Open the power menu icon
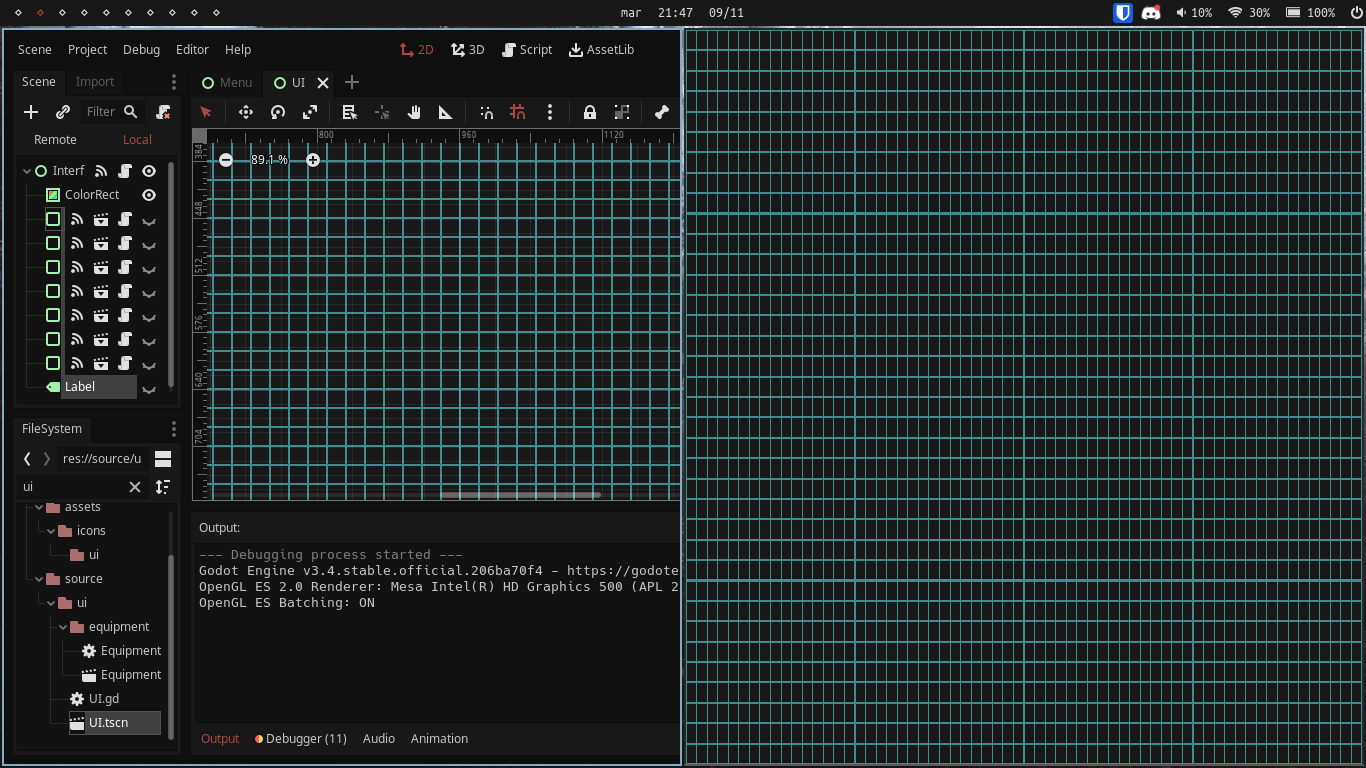Viewport: 1366px width, 768px height. (x=1356, y=13)
